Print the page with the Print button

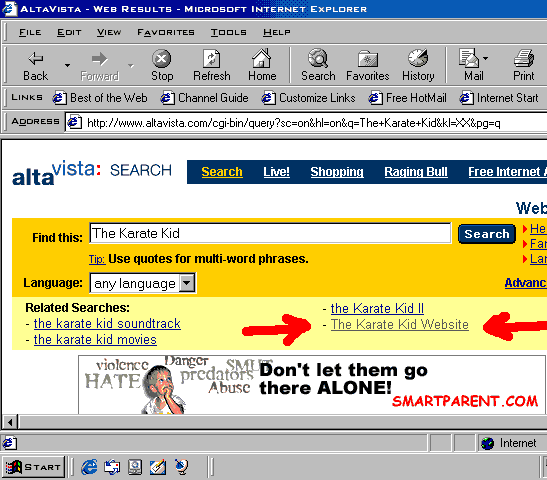(524, 66)
